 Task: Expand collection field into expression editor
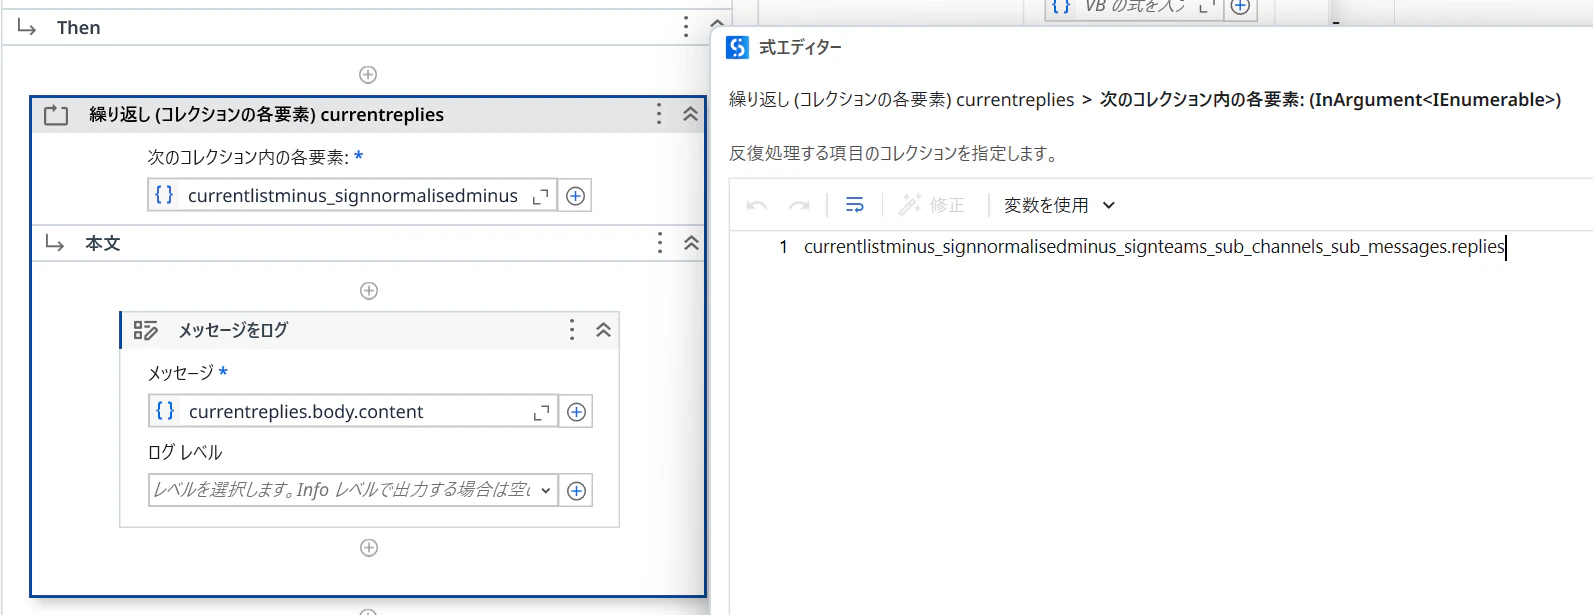(x=540, y=196)
